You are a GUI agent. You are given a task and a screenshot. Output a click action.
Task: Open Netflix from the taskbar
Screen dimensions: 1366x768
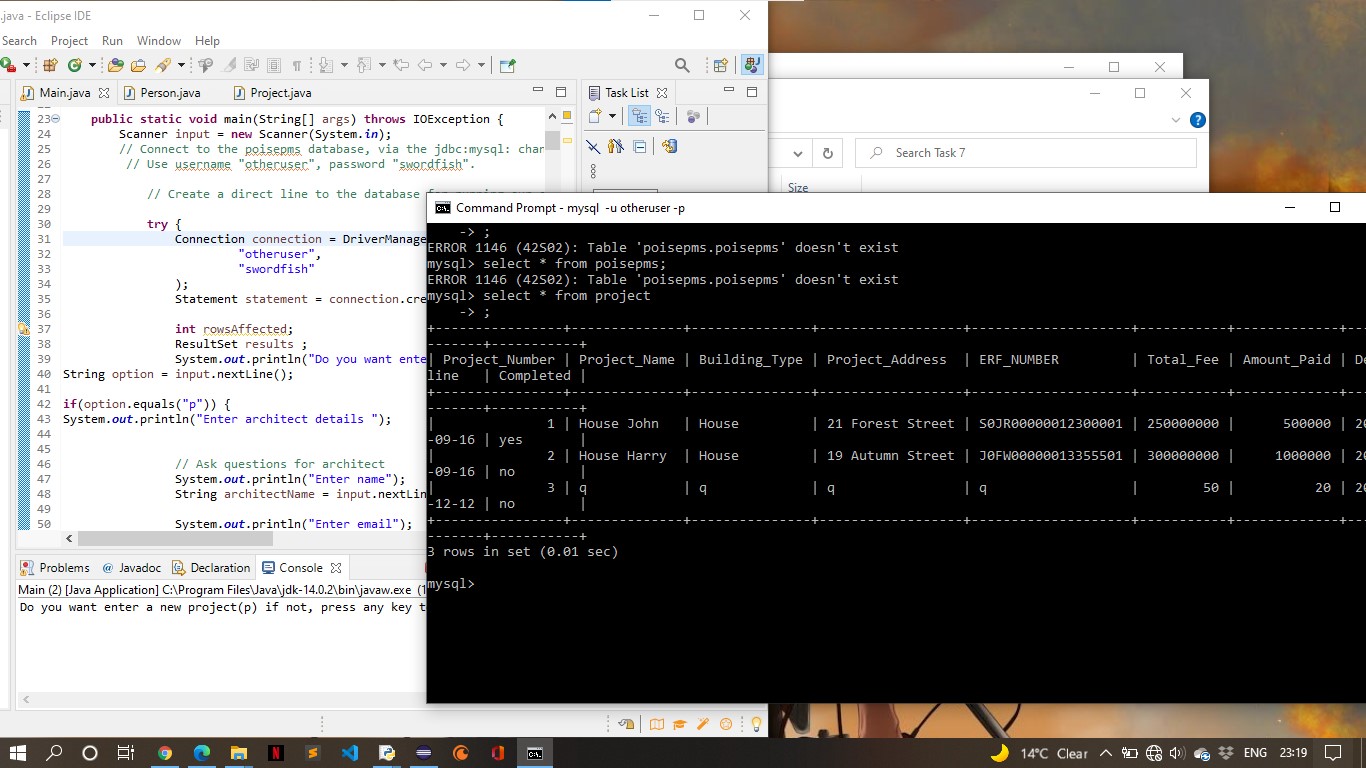275,753
